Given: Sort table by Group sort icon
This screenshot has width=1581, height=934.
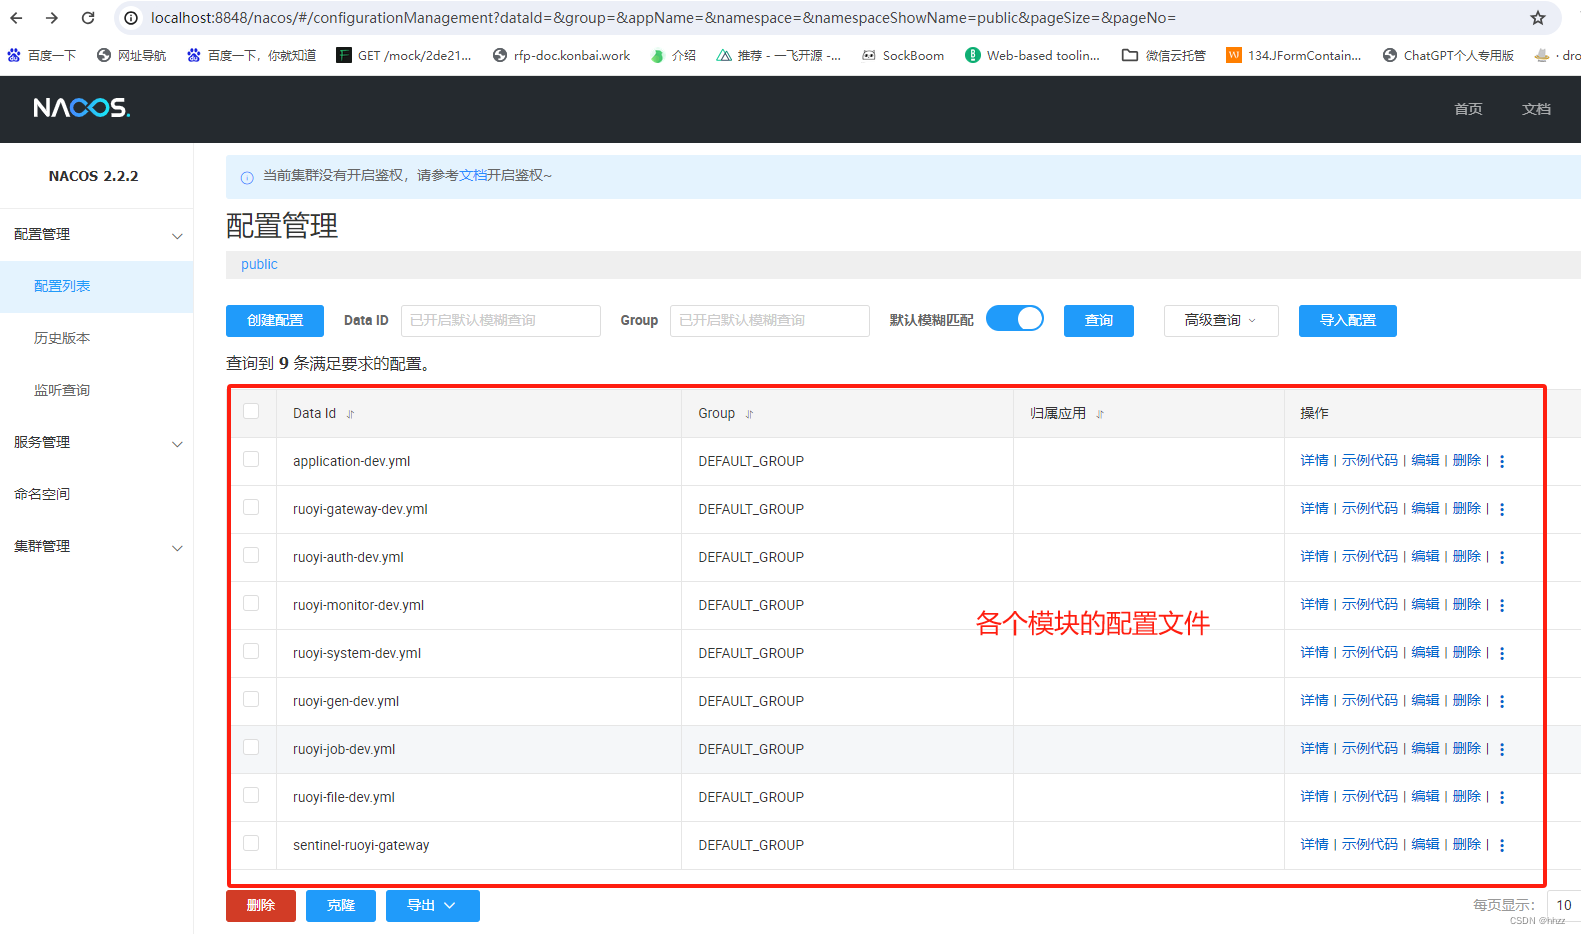Looking at the screenshot, I should click(x=749, y=414).
